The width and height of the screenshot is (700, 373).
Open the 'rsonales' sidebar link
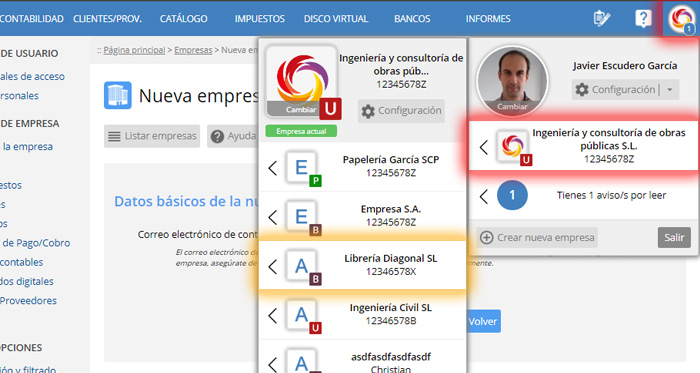19,96
